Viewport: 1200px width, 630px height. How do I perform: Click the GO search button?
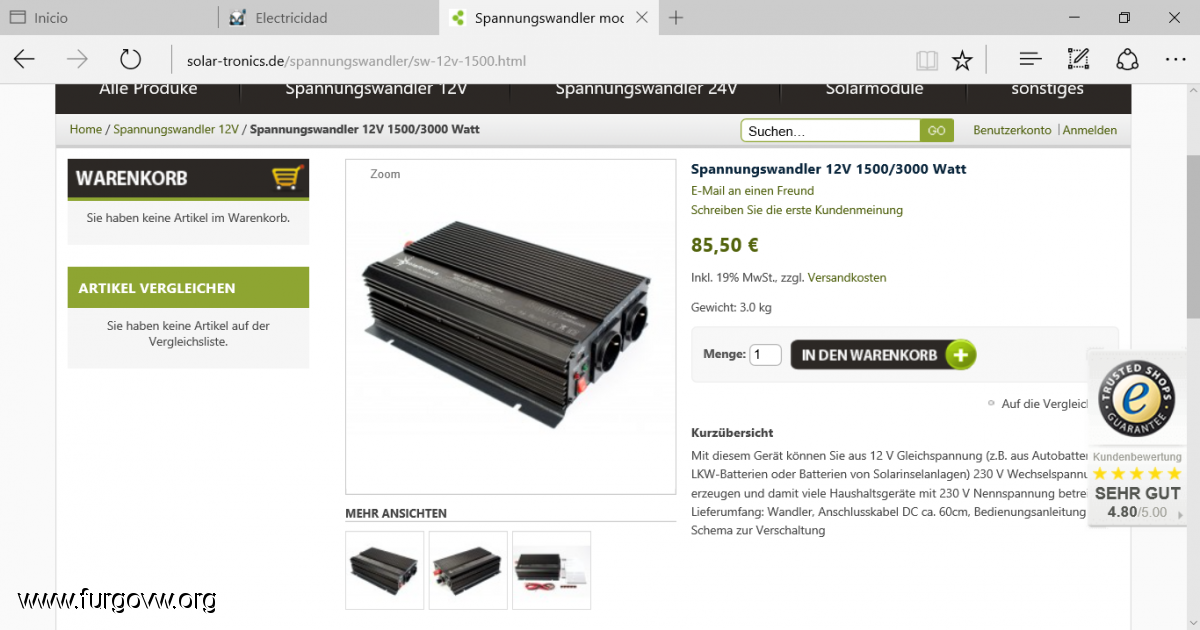[936, 130]
